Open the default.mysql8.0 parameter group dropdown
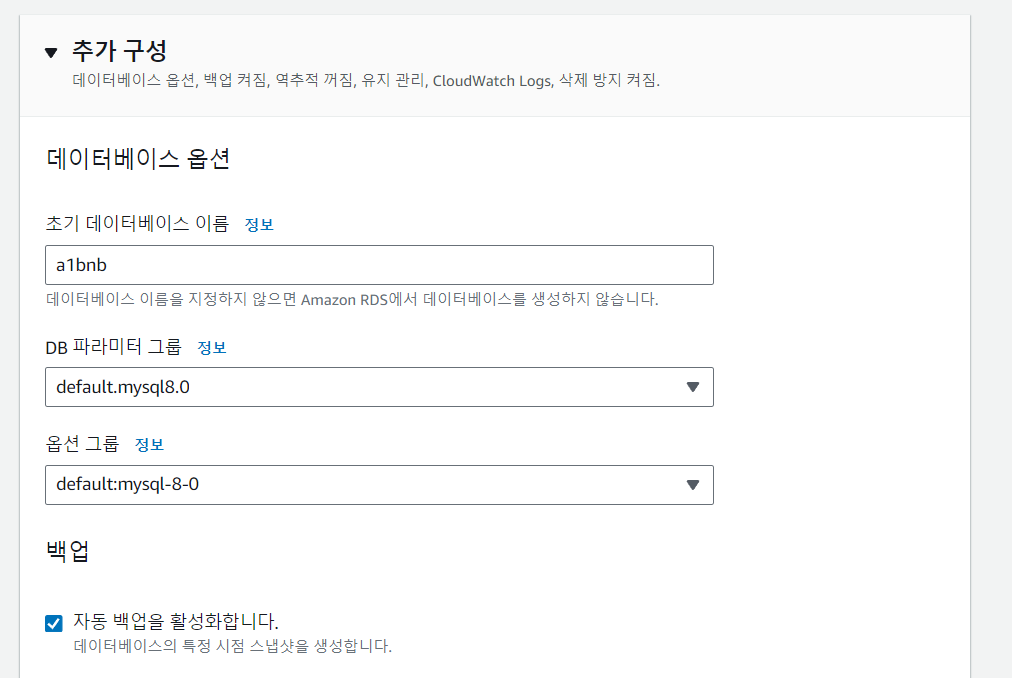This screenshot has height=678, width=1012. point(379,387)
